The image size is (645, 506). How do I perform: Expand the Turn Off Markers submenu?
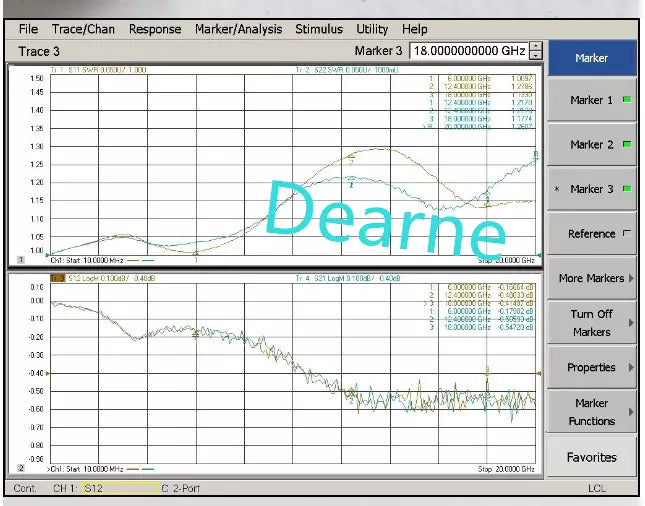click(x=591, y=323)
